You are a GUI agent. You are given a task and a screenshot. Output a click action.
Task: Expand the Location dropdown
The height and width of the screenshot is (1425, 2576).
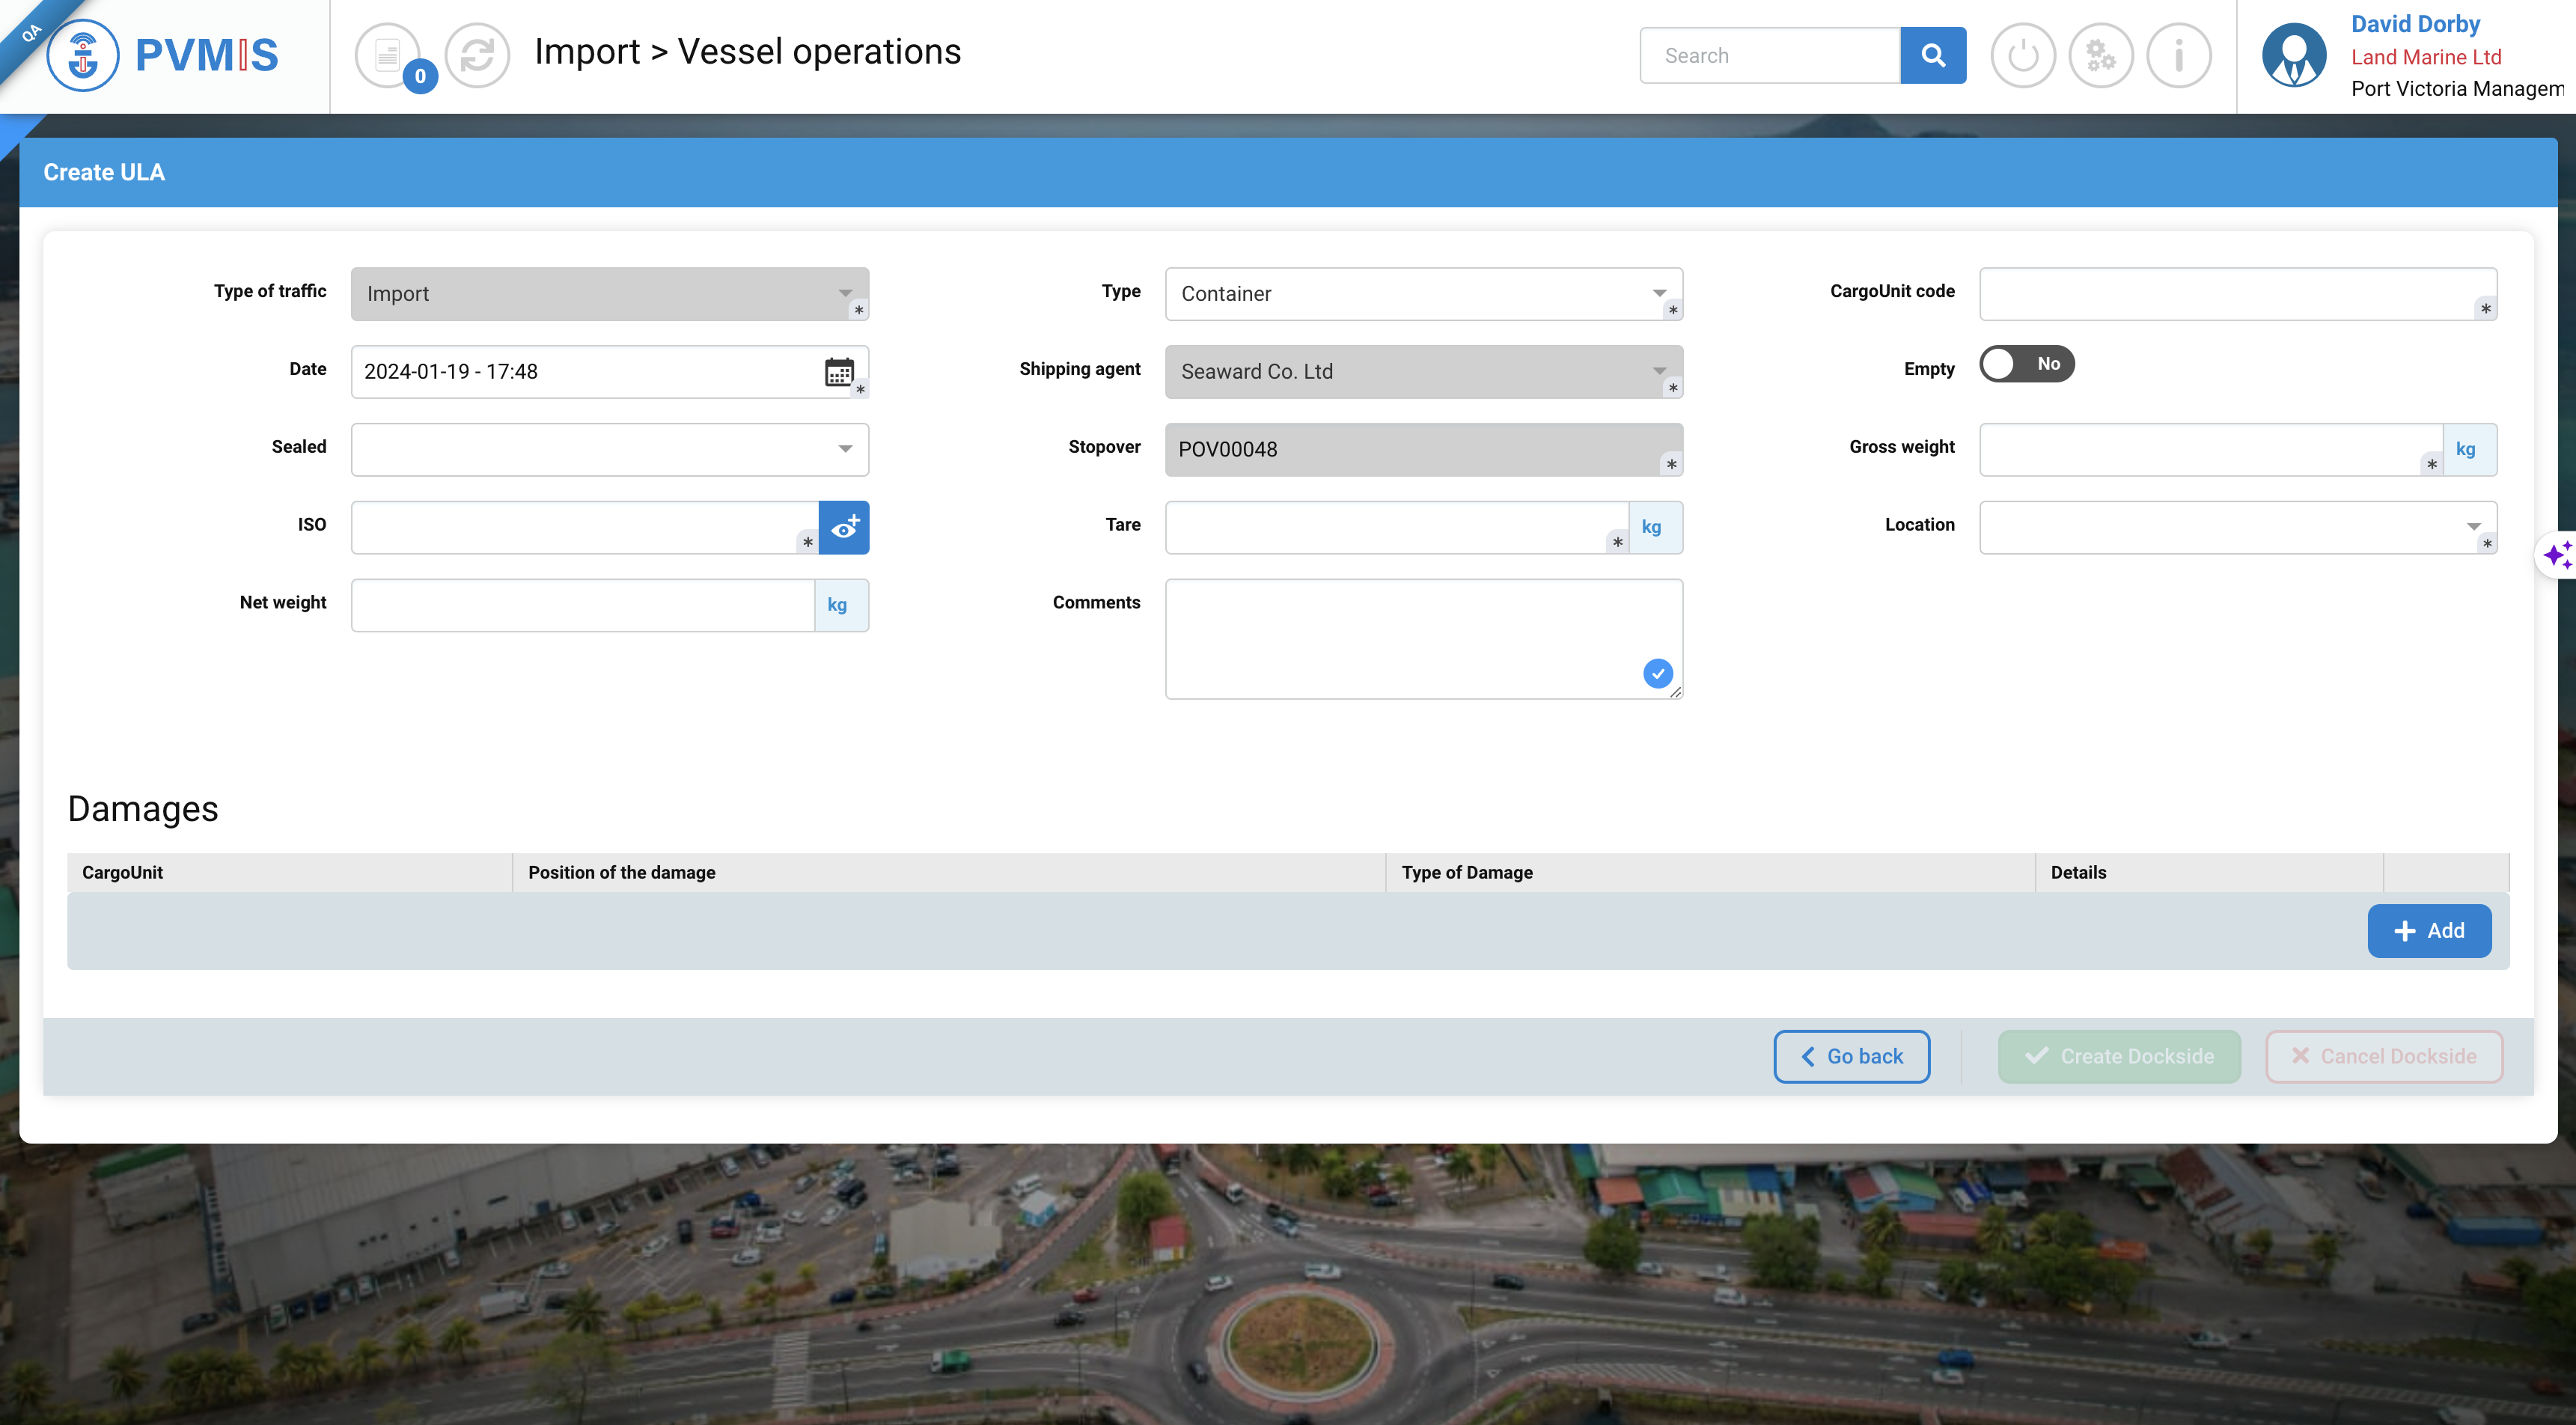2237,527
